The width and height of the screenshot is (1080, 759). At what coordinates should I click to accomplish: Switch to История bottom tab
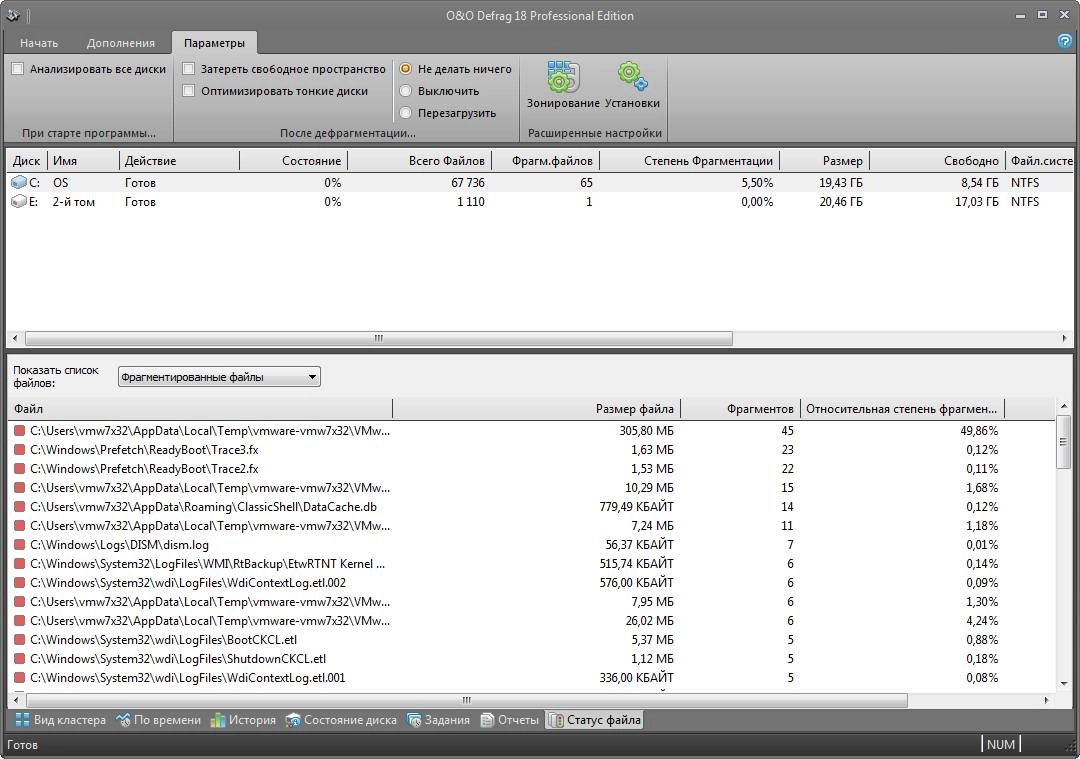(x=243, y=720)
